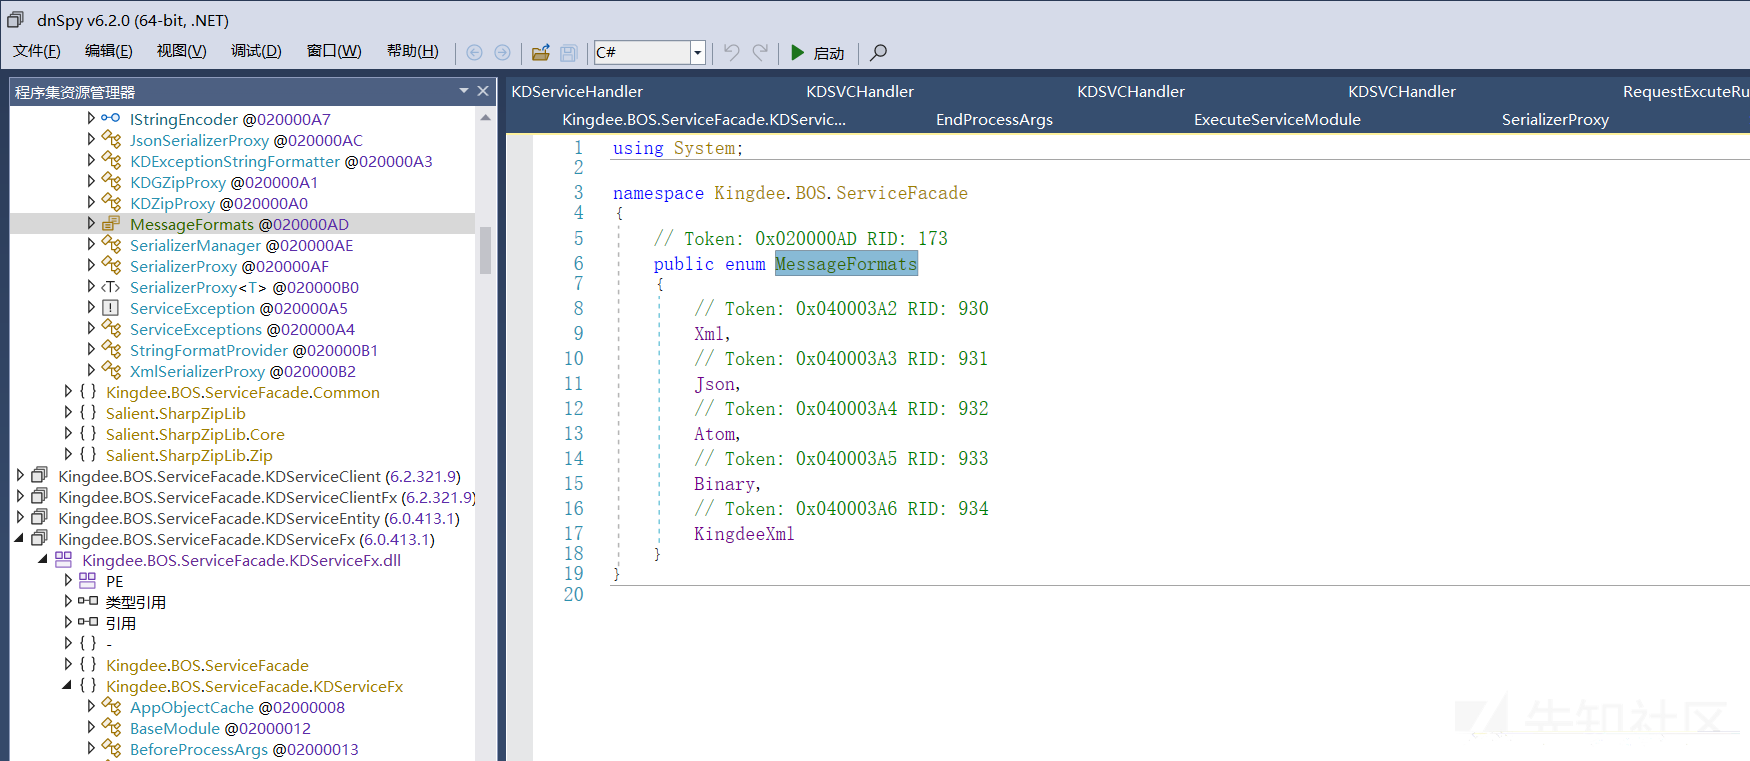1750x761 pixels.
Task: Close the assembly explorer panel
Action: tap(483, 91)
